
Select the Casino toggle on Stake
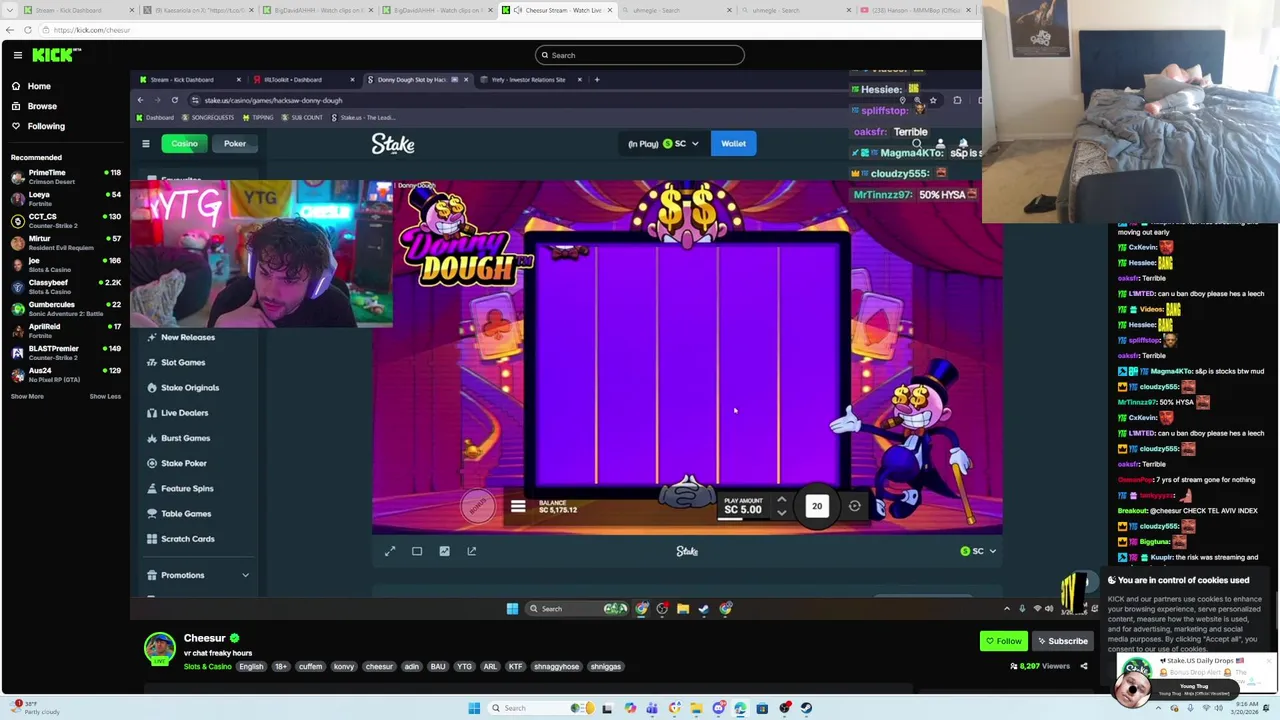(184, 144)
